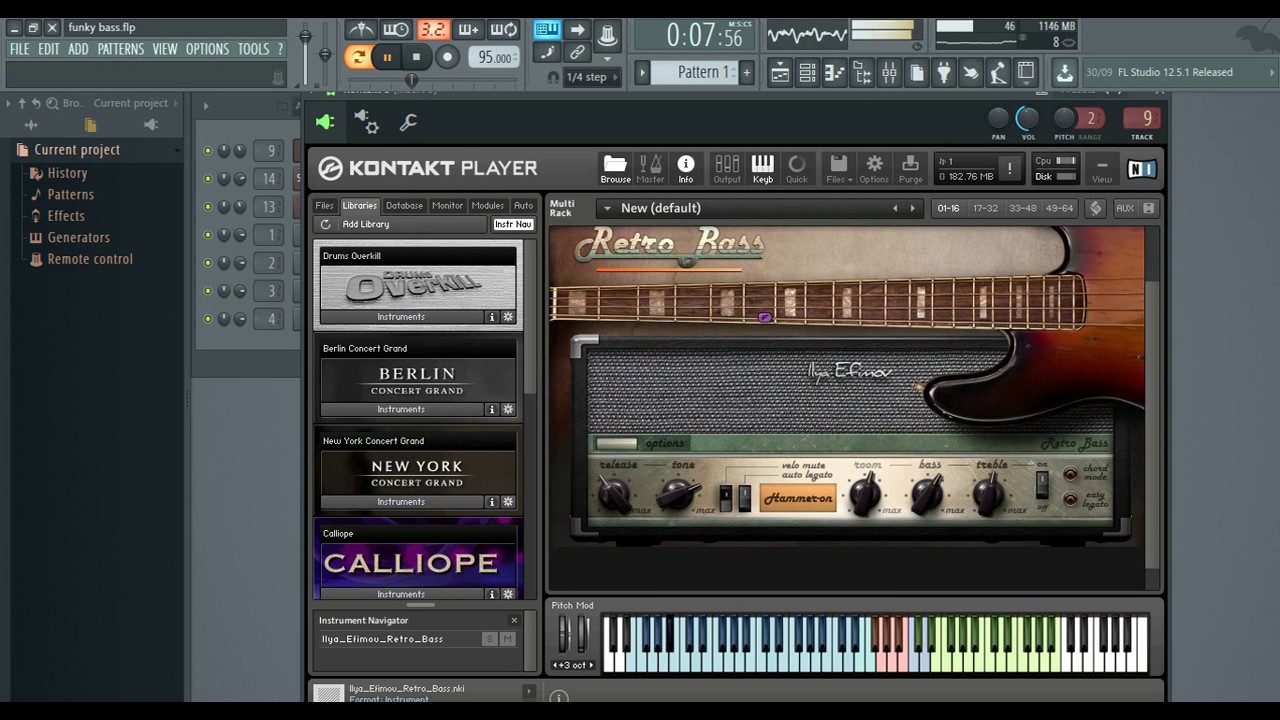
Task: Toggle the AUX button
Action: pyautogui.click(x=1124, y=208)
